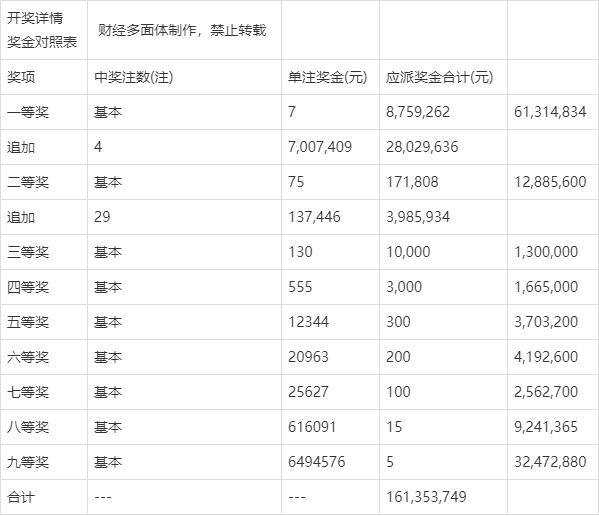Select the 一等奖 row label
The height and width of the screenshot is (516, 599).
tap(28, 112)
